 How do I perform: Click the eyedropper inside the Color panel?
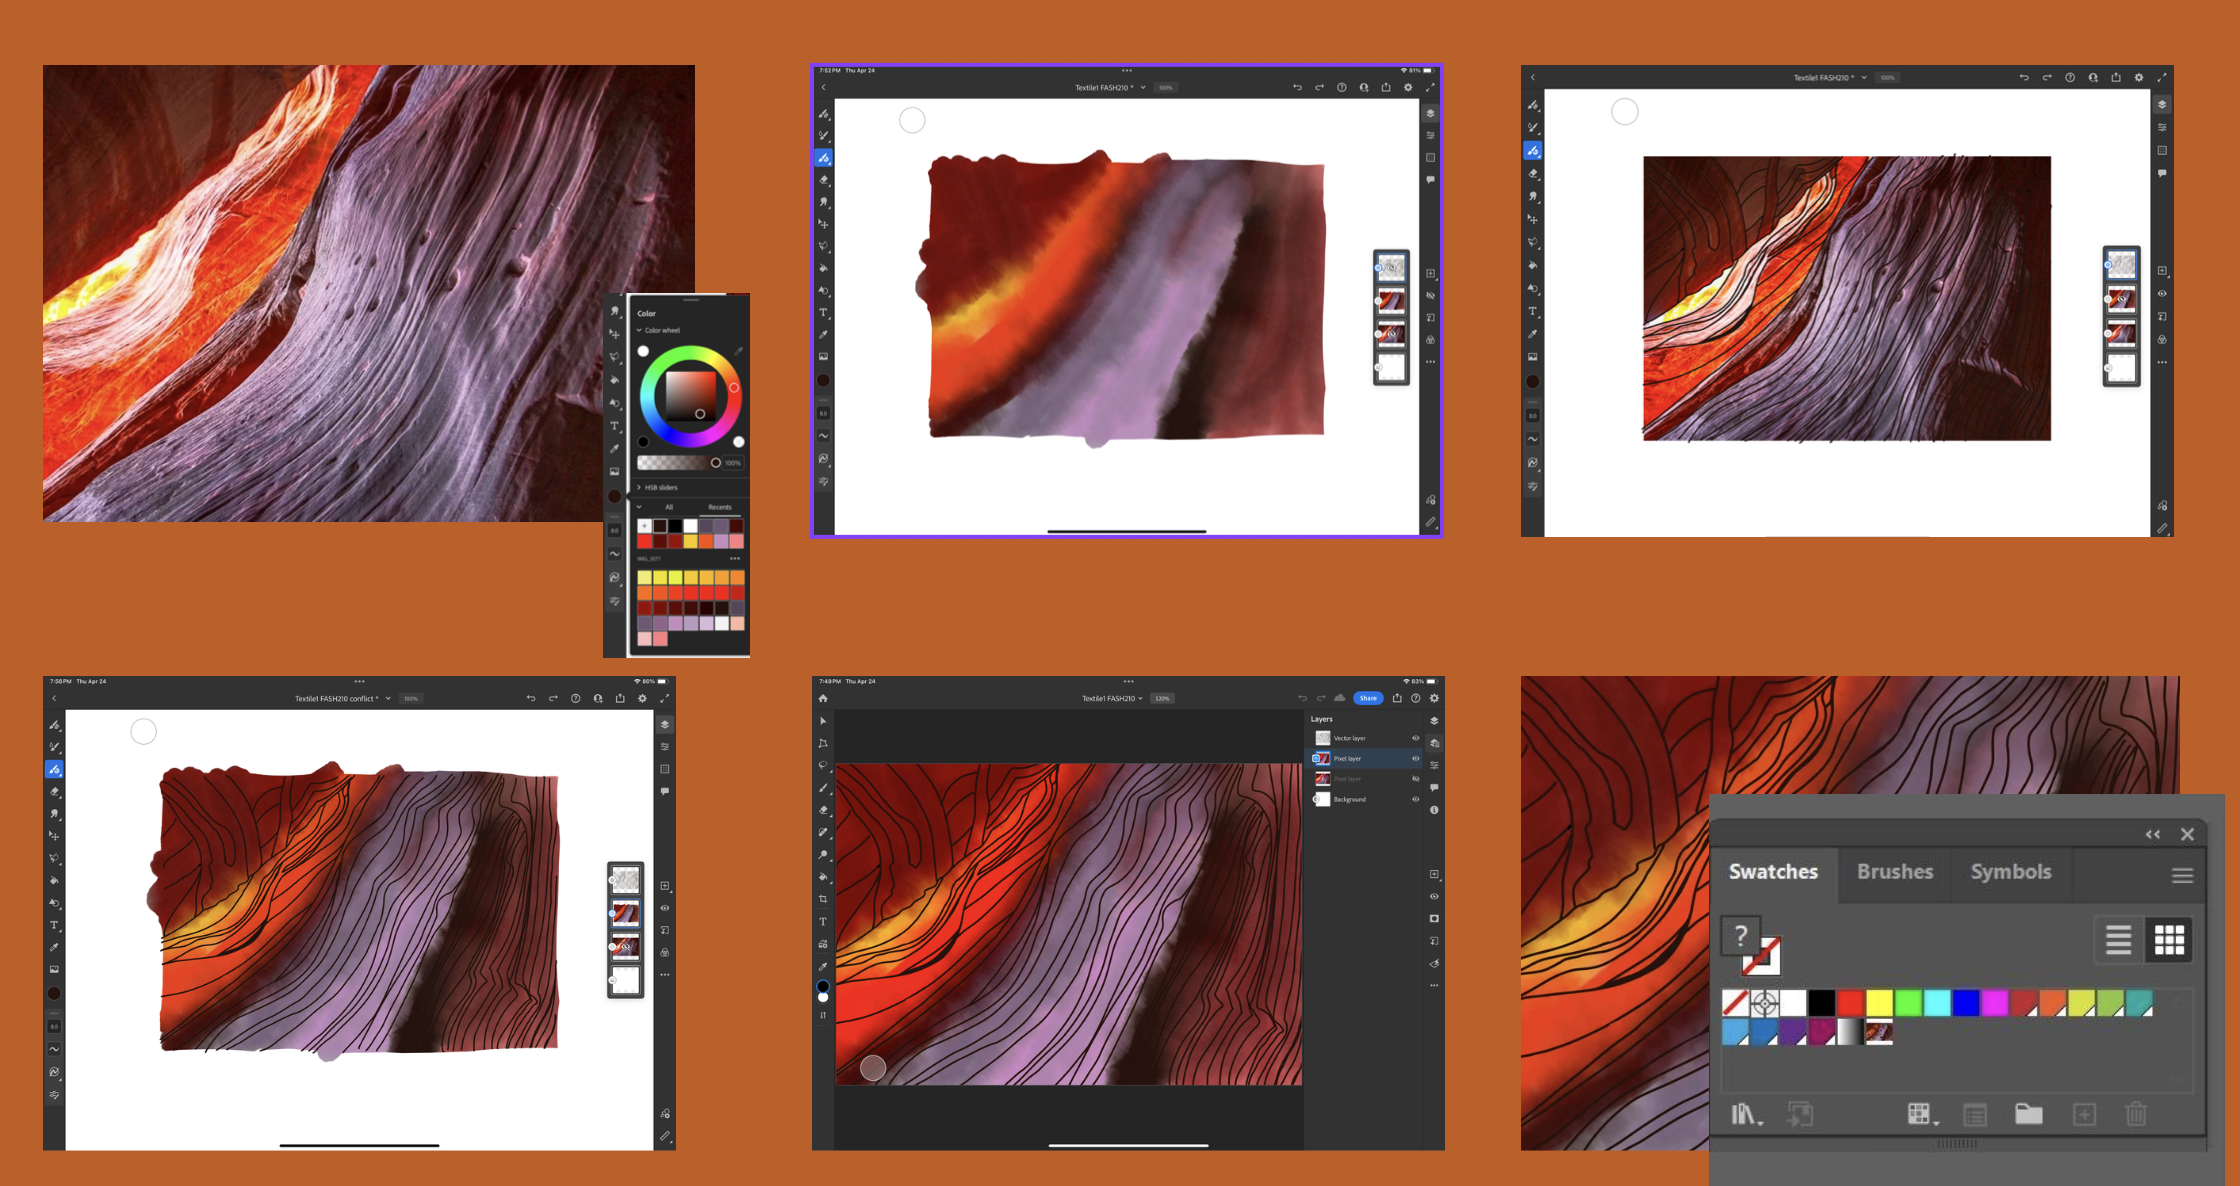click(738, 351)
